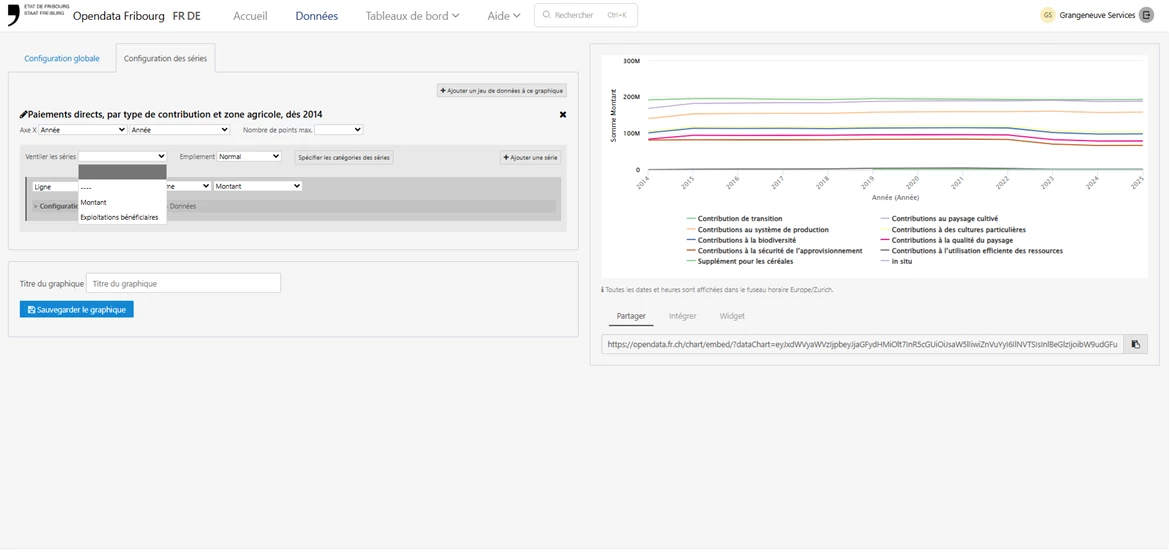
Task: Toggle Contributions à des cultures particulières series
Action: 953,230
